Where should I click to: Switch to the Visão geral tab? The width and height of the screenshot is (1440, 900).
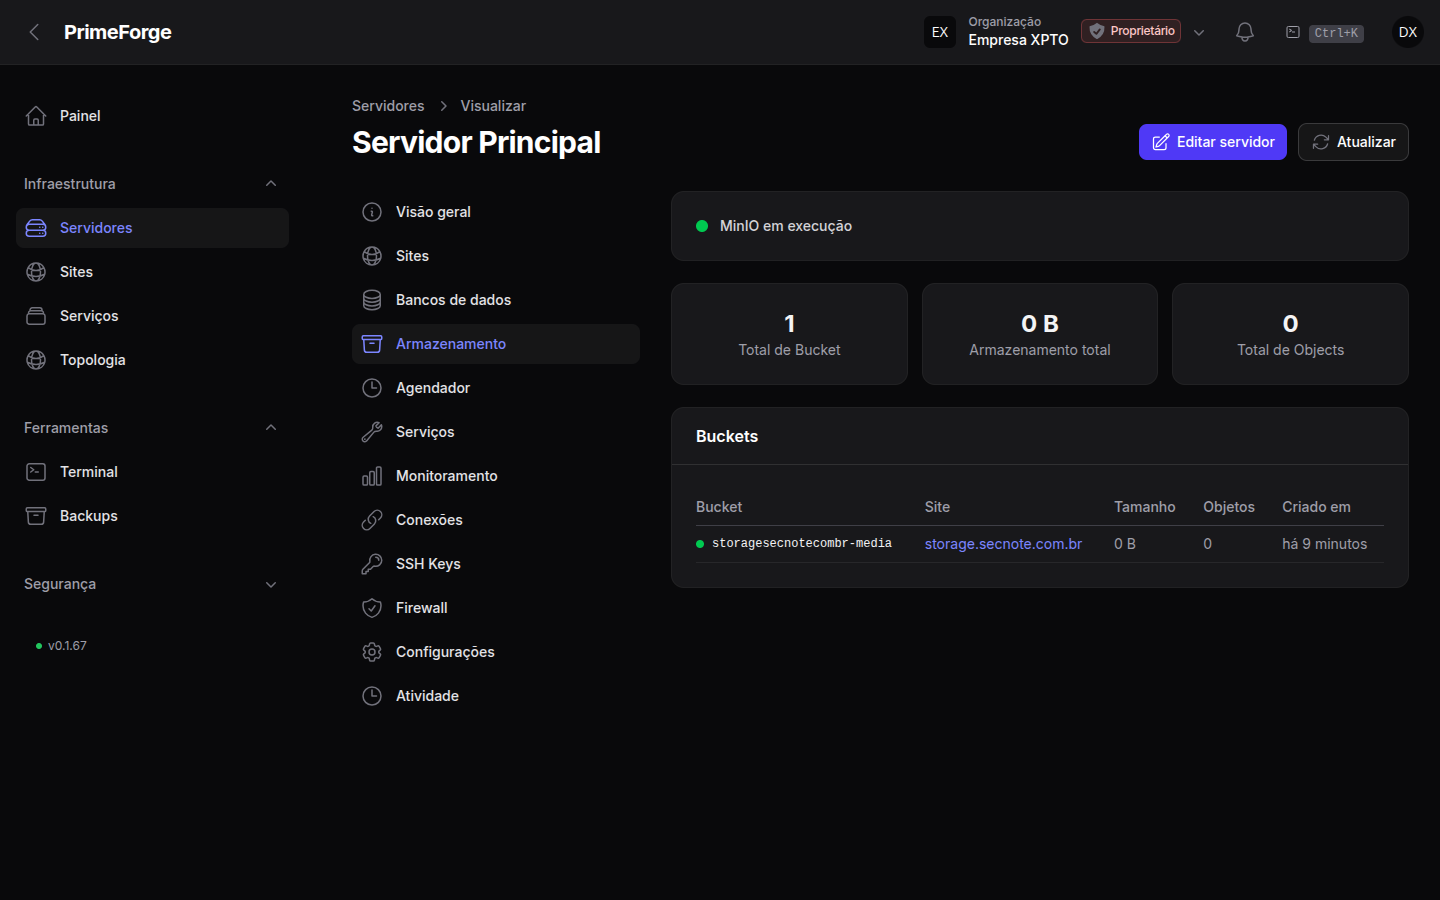tap(496, 212)
